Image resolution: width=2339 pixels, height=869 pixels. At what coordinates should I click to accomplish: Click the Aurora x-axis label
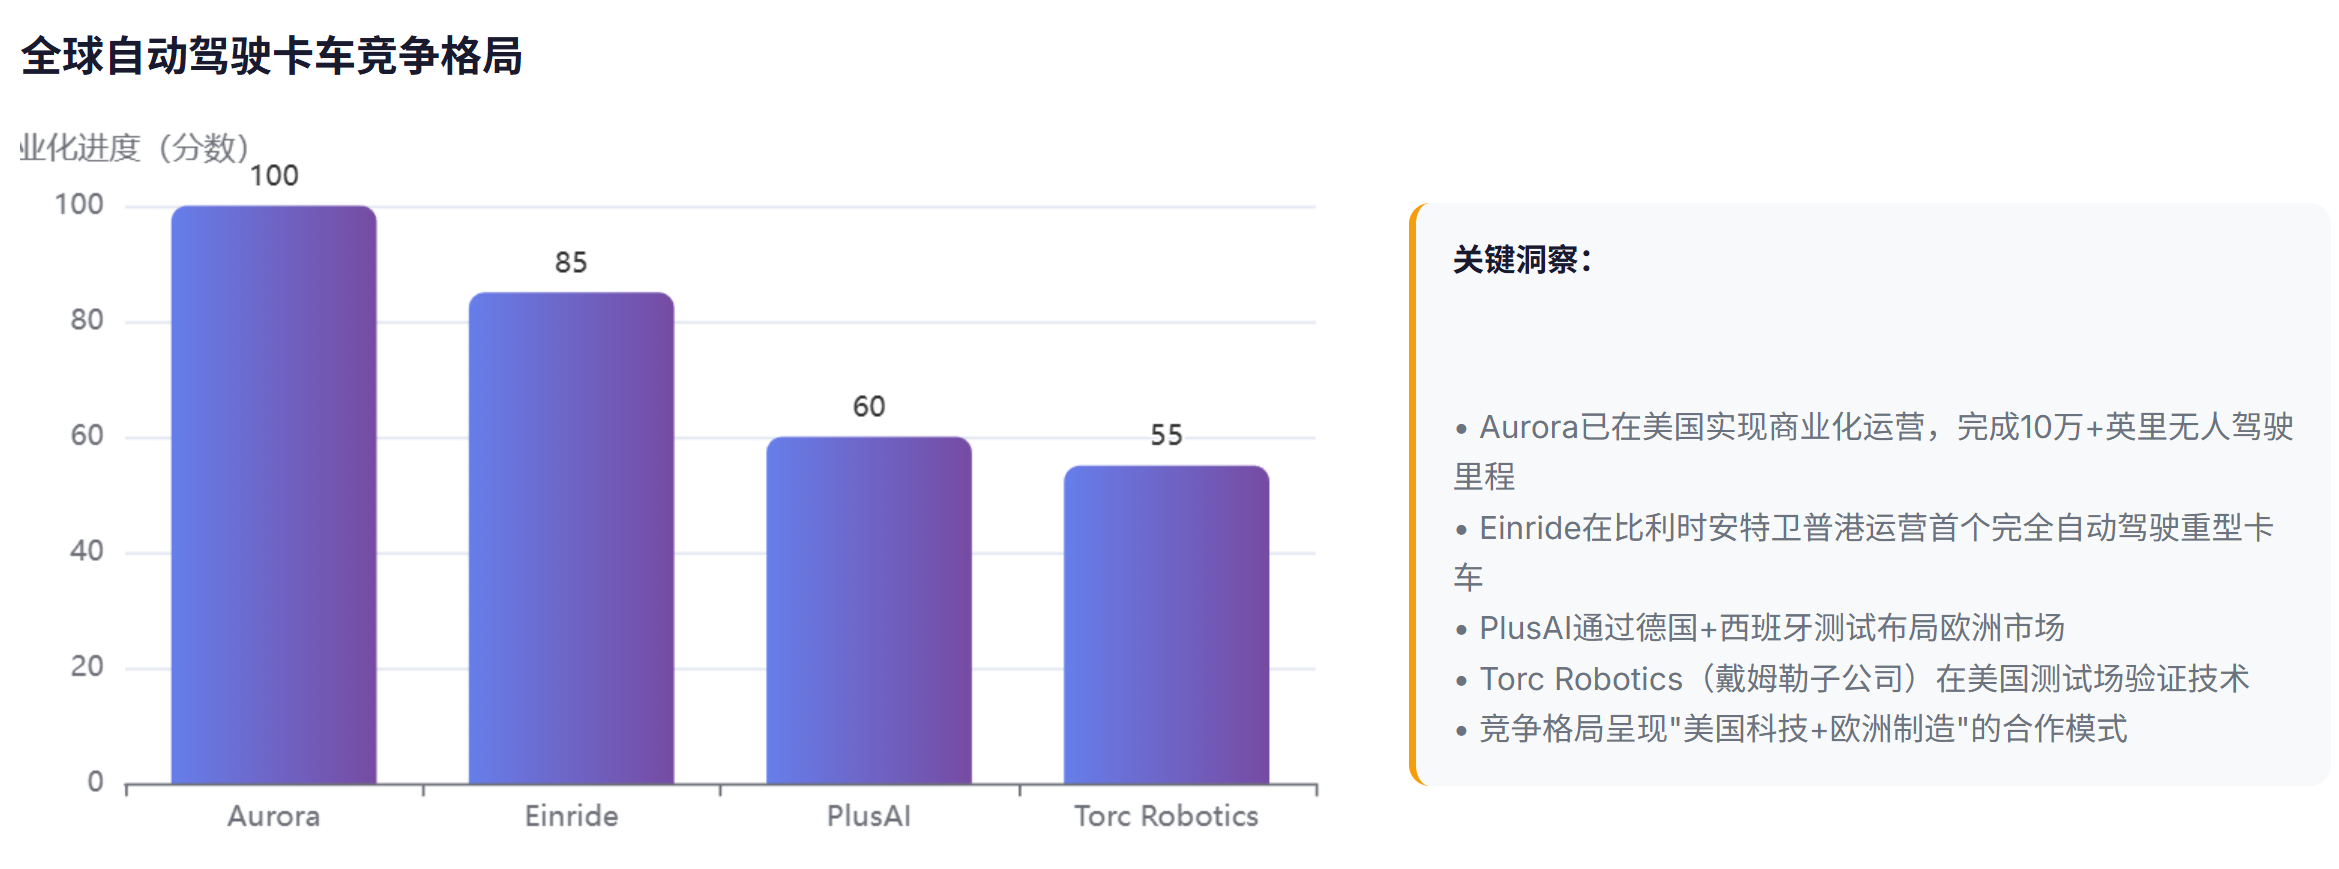click(273, 816)
